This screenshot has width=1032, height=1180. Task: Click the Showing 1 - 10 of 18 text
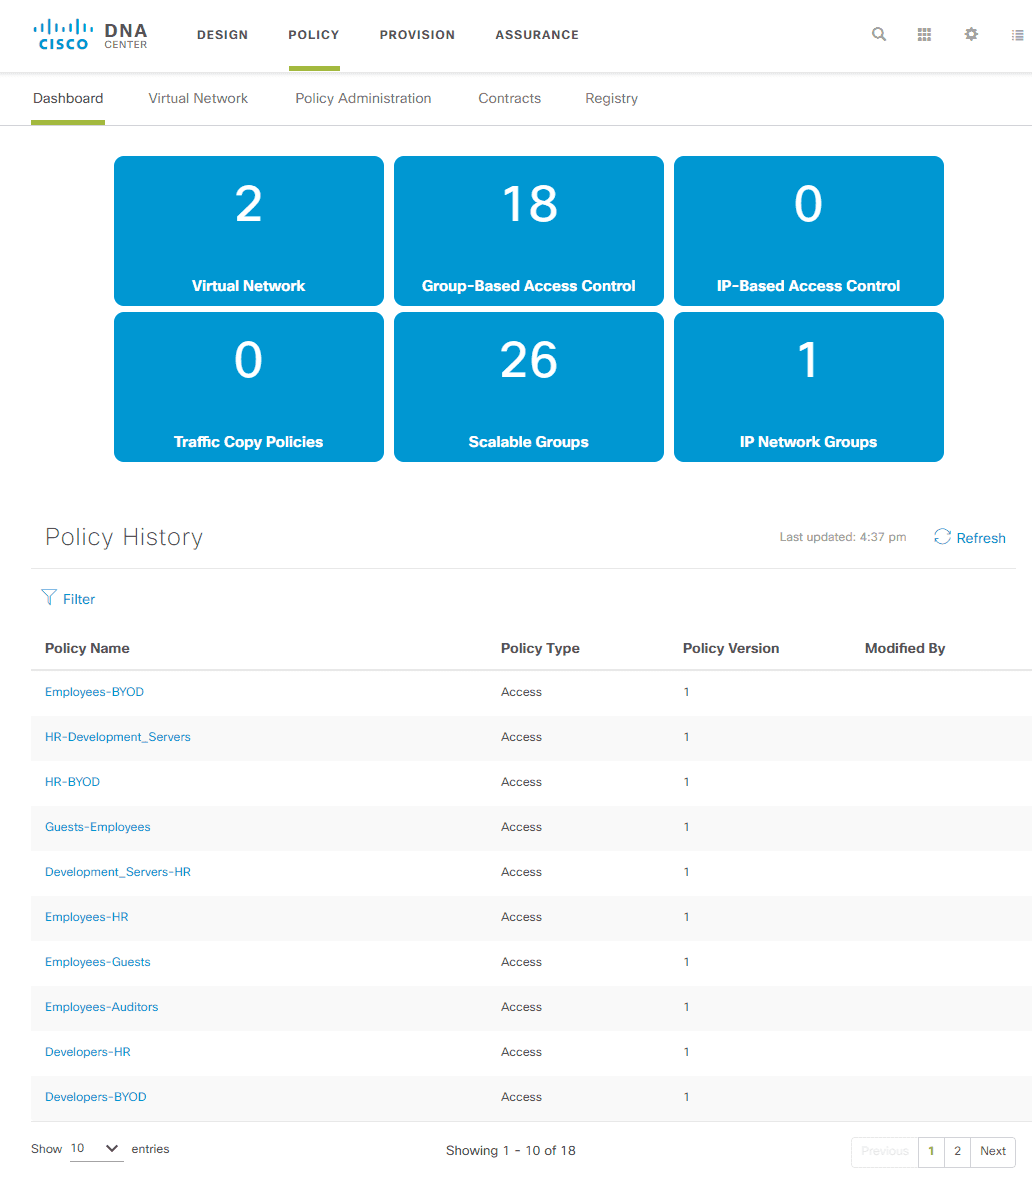click(510, 1151)
